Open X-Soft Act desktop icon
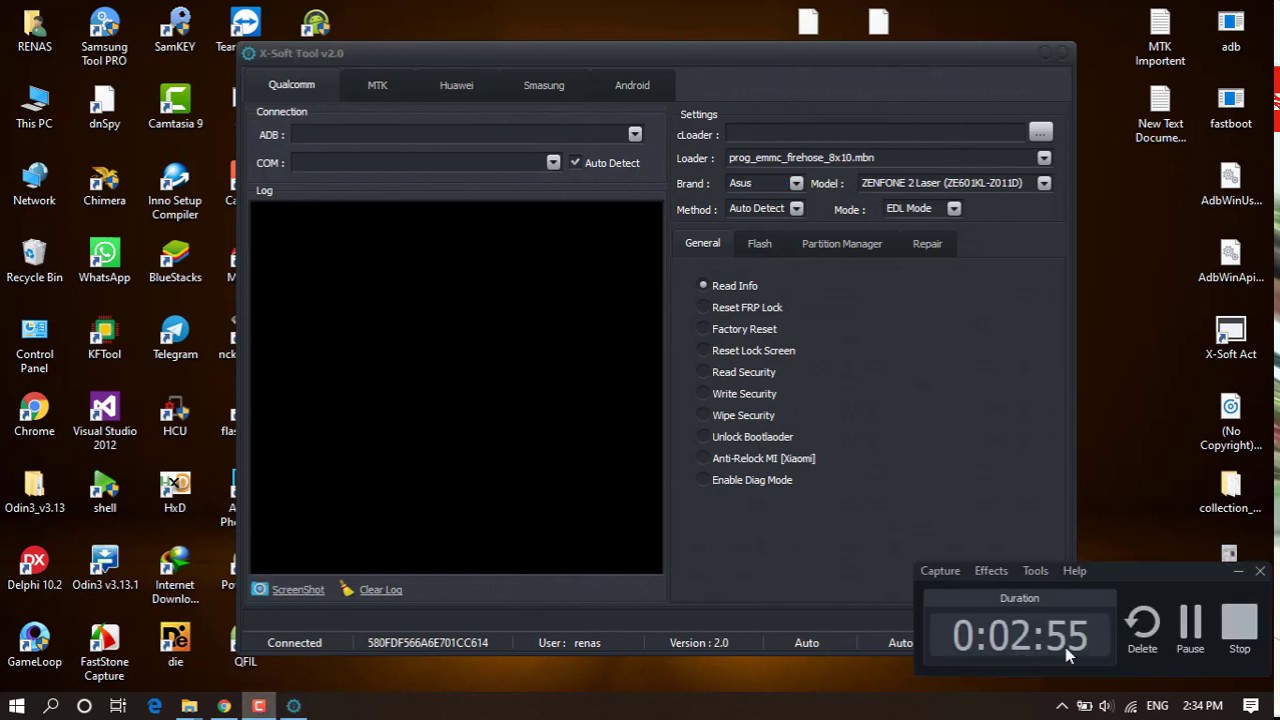The image size is (1280, 720). (1231, 338)
